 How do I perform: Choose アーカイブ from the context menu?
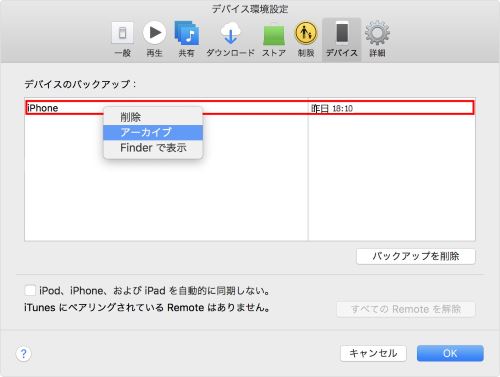click(153, 133)
